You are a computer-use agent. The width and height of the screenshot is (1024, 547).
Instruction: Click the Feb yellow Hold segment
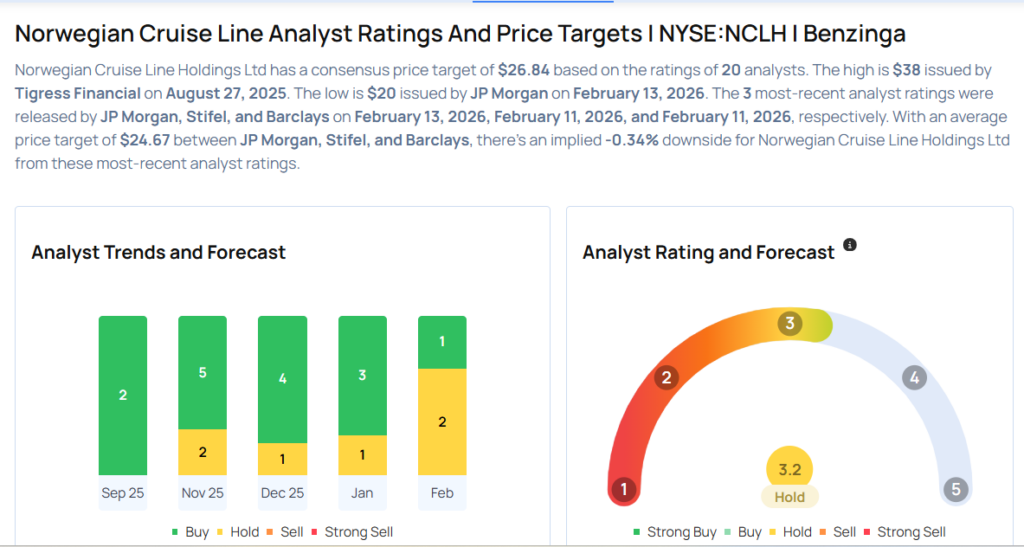[442, 422]
